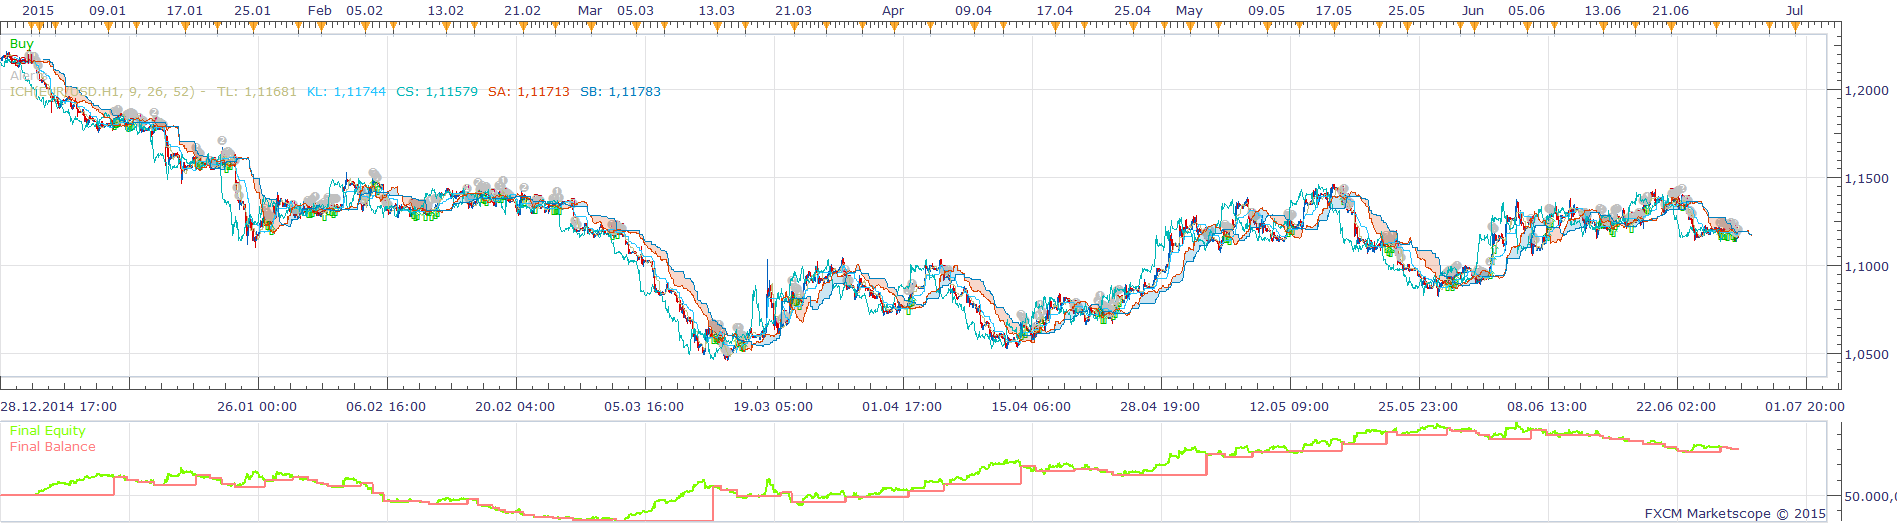Click the SA: 1,11713 value
This screenshot has width=1899, height=523.
(x=529, y=92)
